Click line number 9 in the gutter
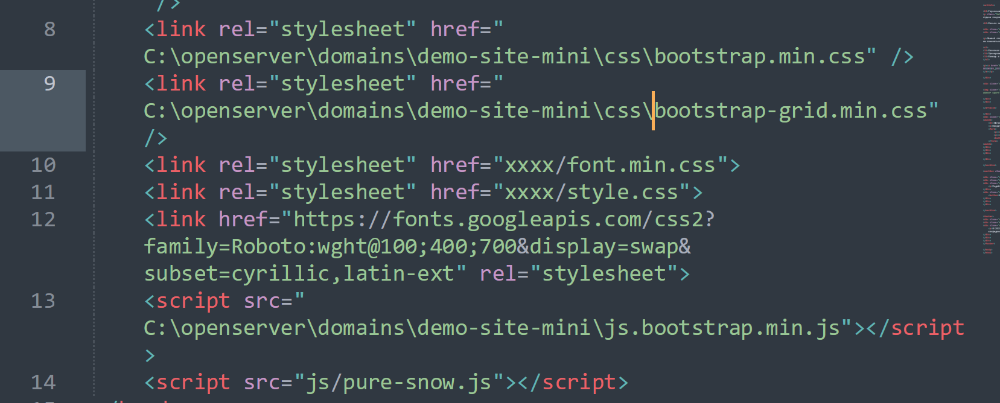 (49, 83)
